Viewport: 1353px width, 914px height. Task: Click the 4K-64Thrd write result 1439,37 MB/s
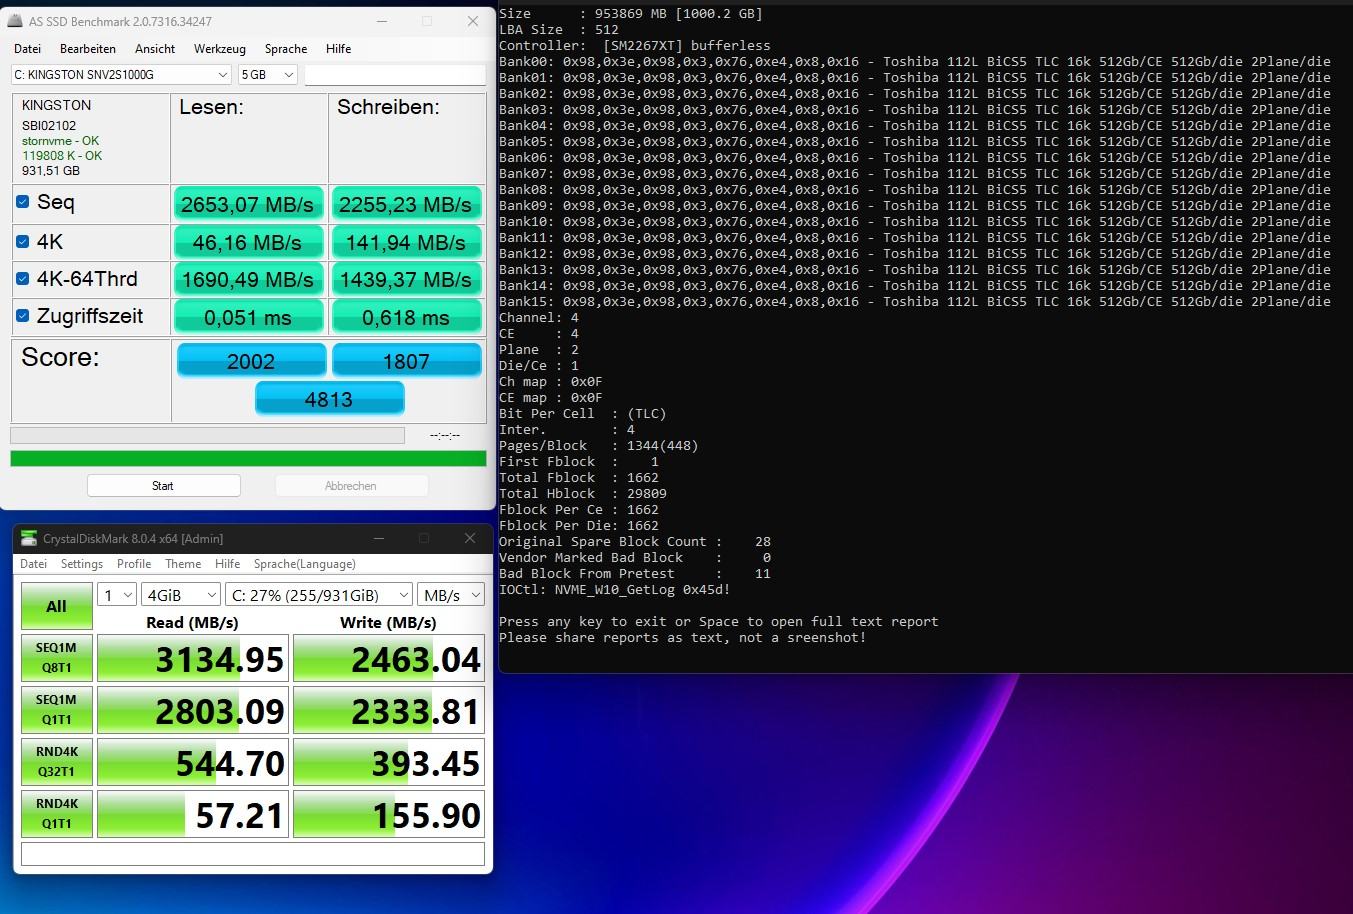tap(406, 280)
